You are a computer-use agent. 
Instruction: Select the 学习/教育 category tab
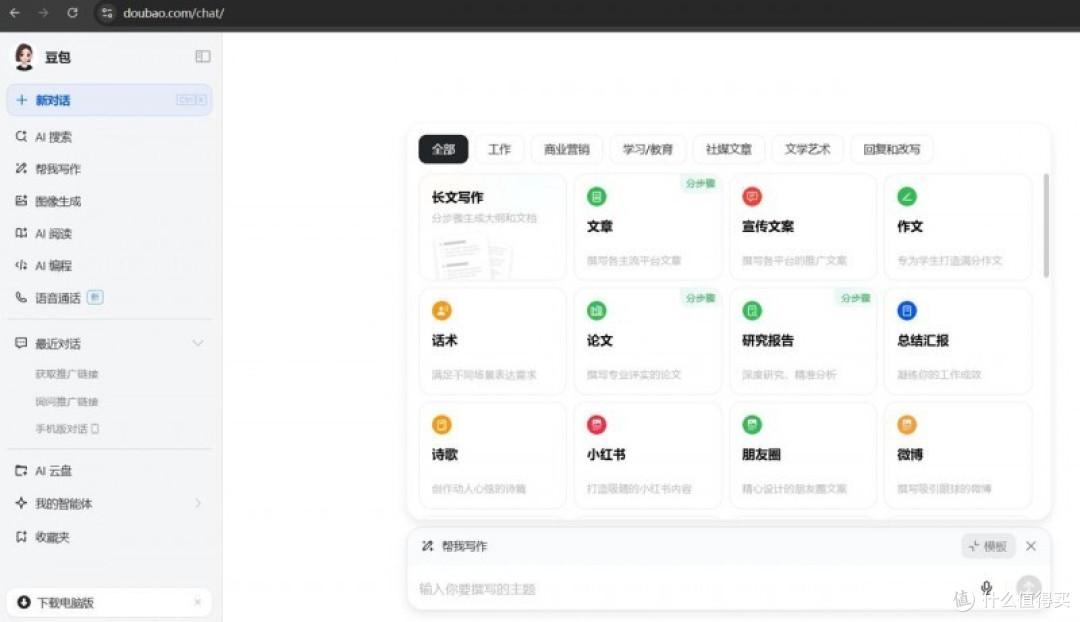pyautogui.click(x=647, y=149)
